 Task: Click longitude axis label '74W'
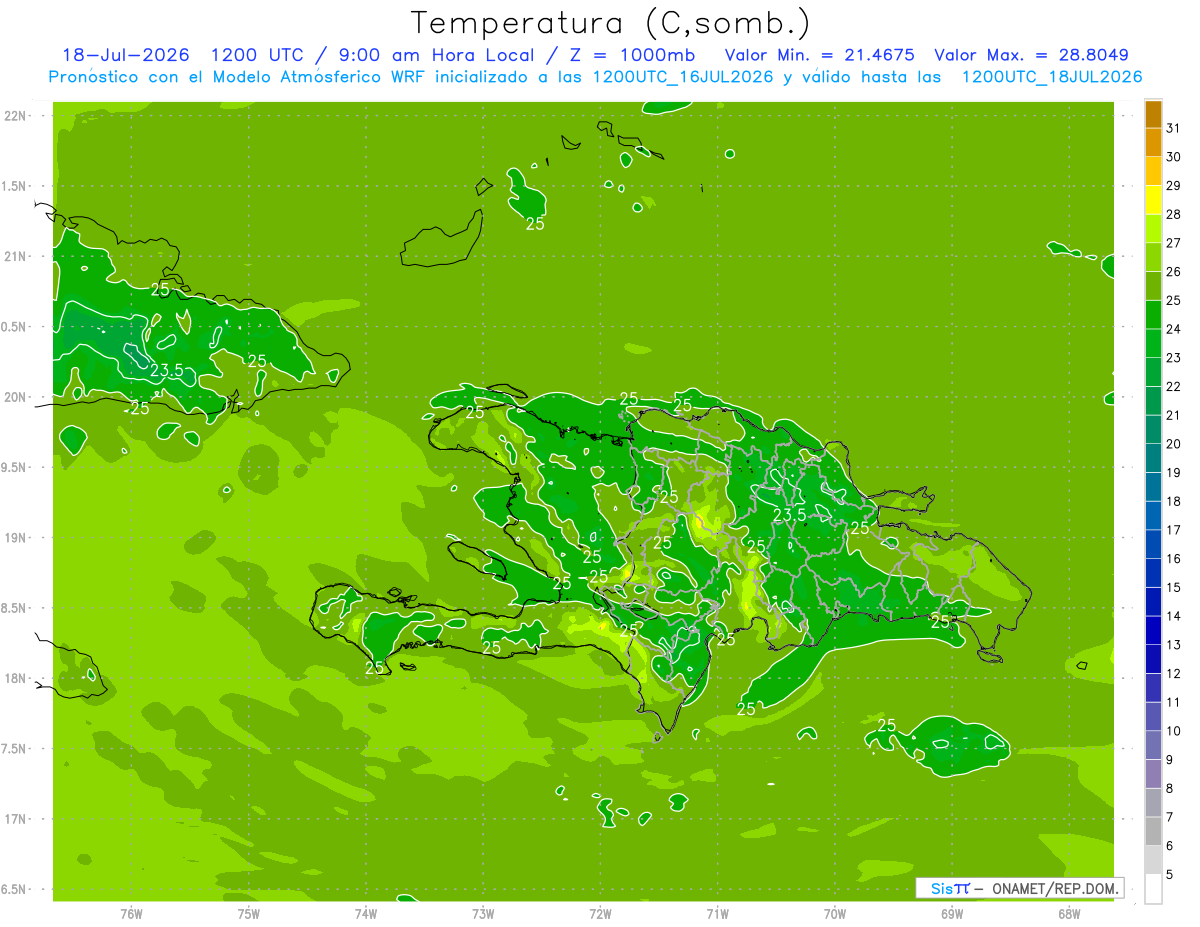coord(366,913)
